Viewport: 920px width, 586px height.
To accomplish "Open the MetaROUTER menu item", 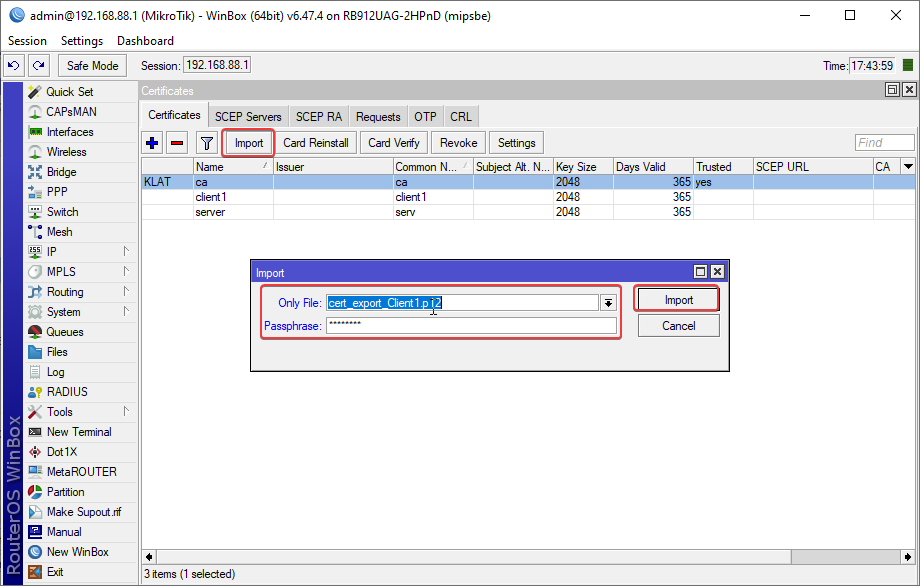I will tap(80, 472).
